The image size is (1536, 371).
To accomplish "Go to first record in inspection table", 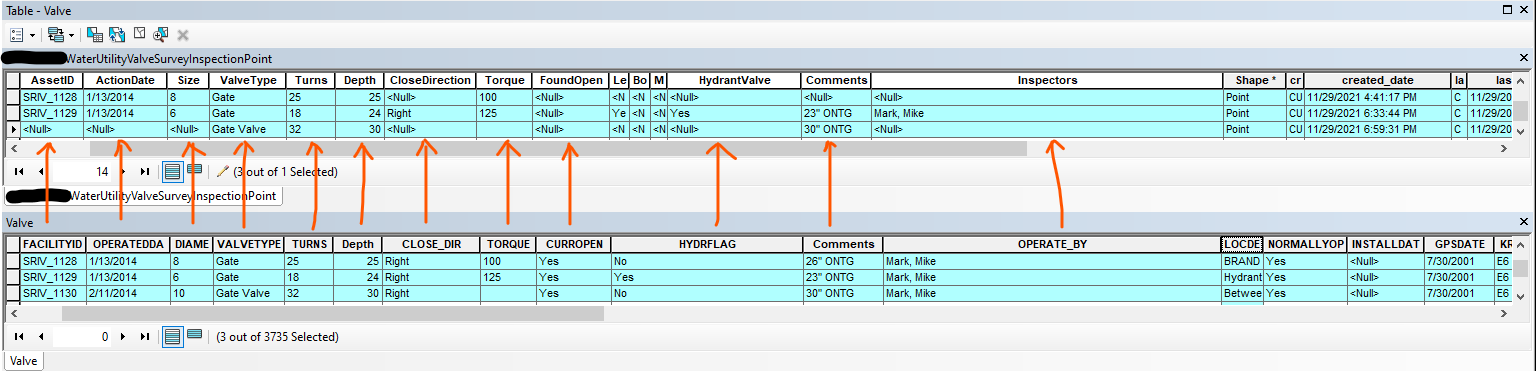I will pyautogui.click(x=19, y=171).
